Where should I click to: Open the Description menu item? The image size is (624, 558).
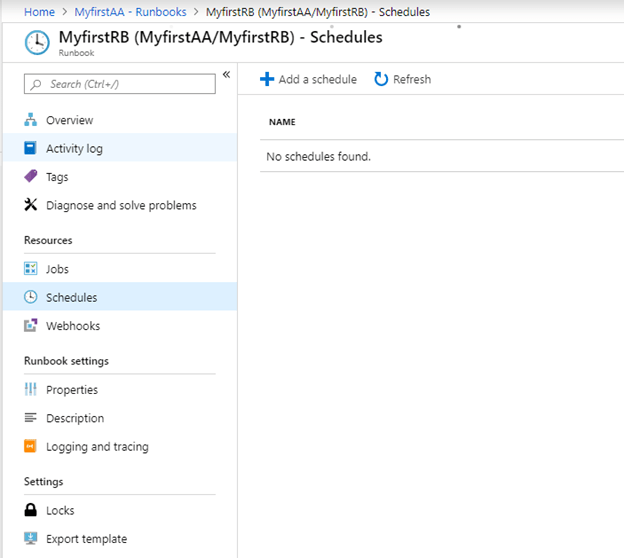pyautogui.click(x=74, y=418)
